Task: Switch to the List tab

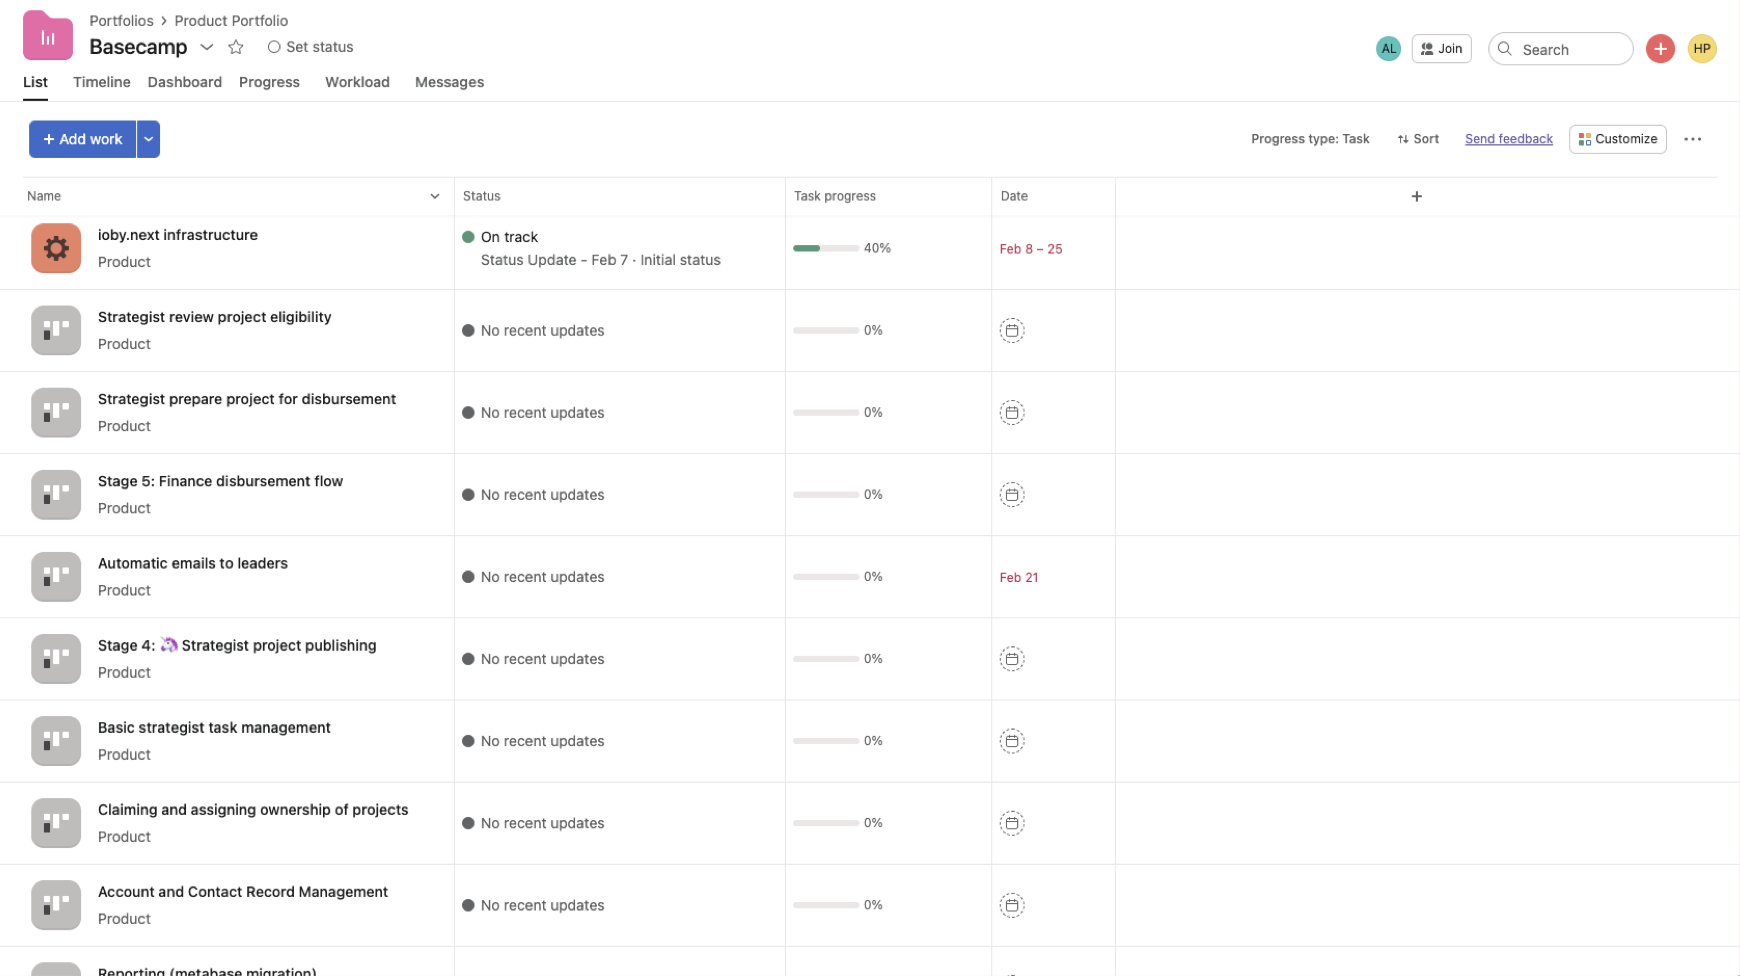Action: tap(35, 82)
